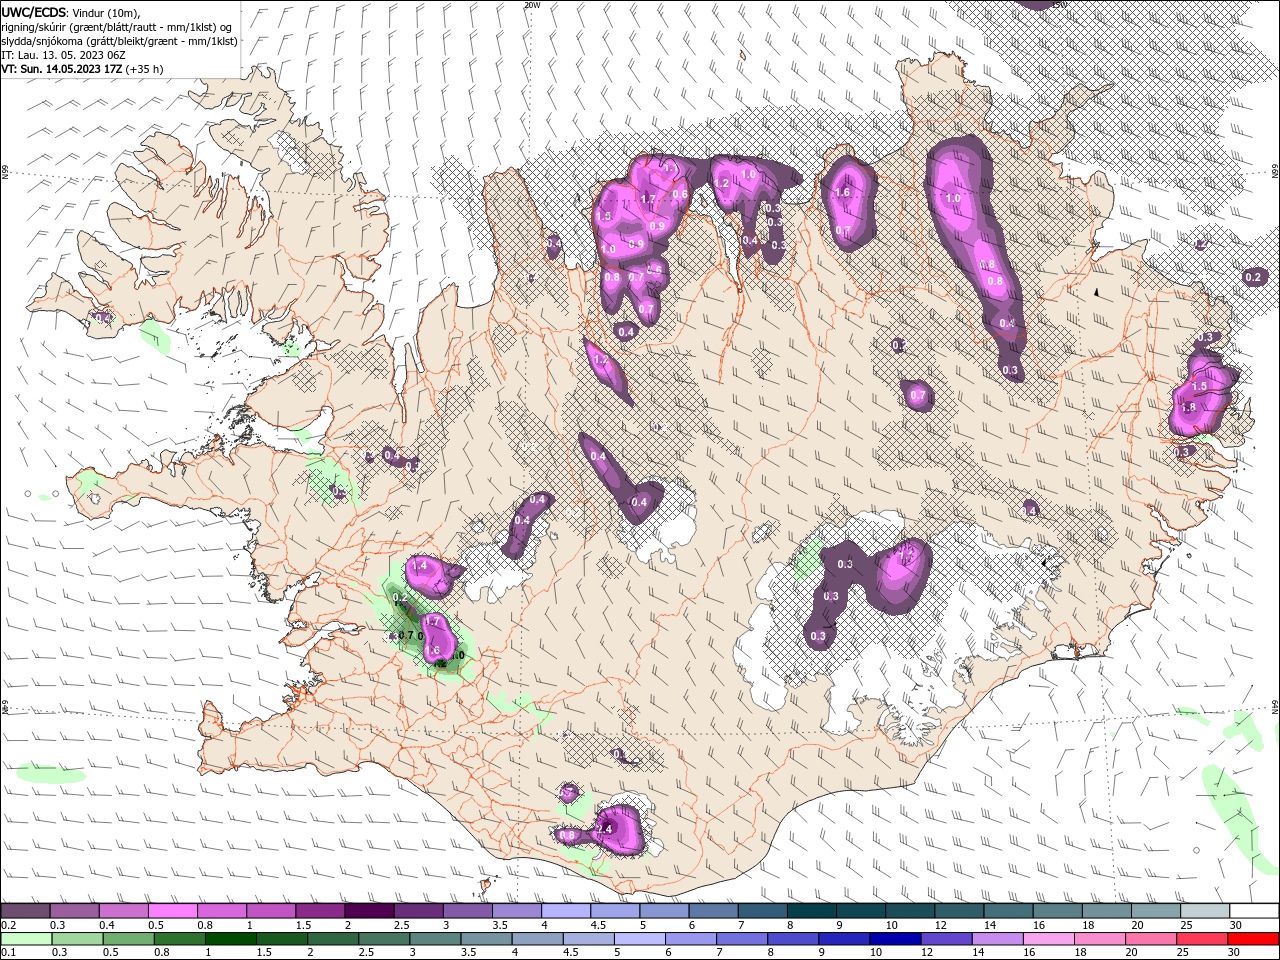Image resolution: width=1280 pixels, height=960 pixels.
Task: Select the dark teal 8 swatch in the top legend row
Action: (x=812, y=911)
